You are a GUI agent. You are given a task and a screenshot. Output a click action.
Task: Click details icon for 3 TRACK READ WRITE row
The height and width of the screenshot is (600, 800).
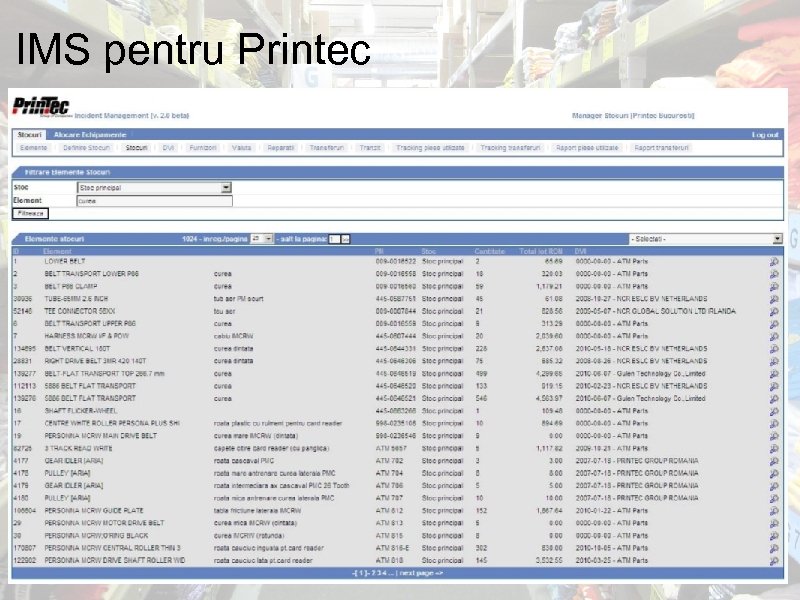point(774,449)
